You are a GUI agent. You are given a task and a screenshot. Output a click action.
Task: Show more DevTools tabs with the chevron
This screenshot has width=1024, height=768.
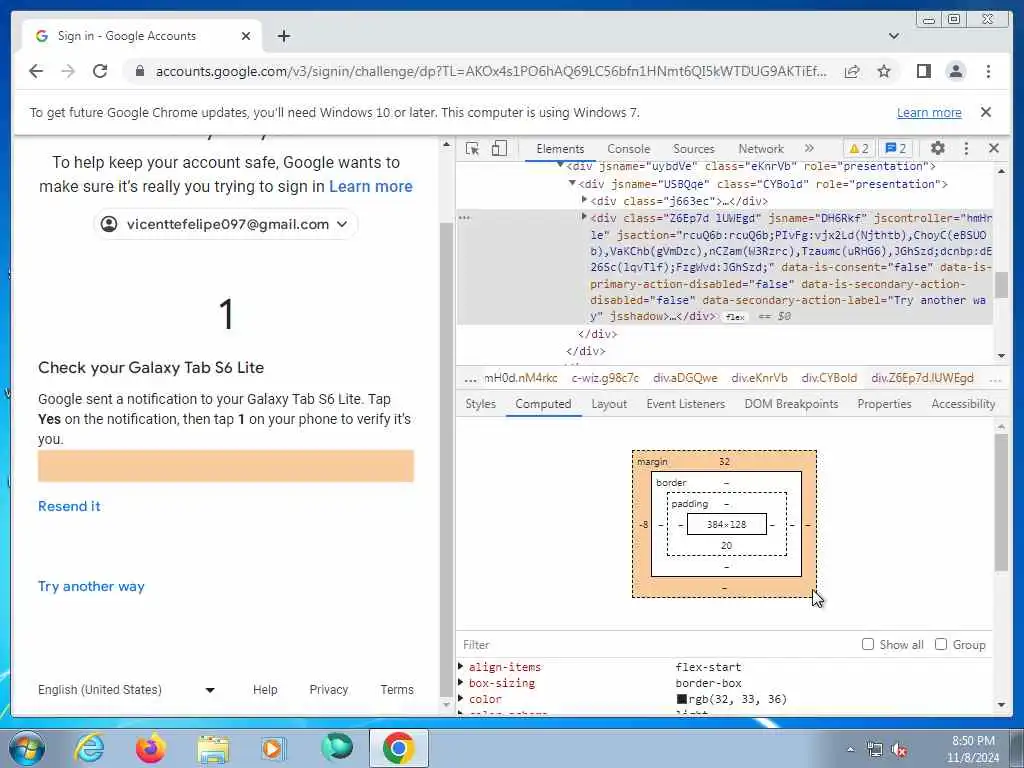coord(809,148)
